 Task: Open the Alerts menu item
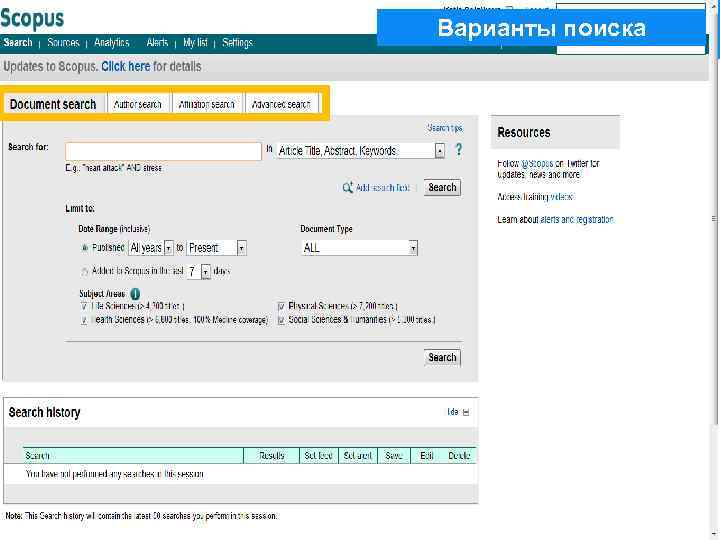point(158,43)
